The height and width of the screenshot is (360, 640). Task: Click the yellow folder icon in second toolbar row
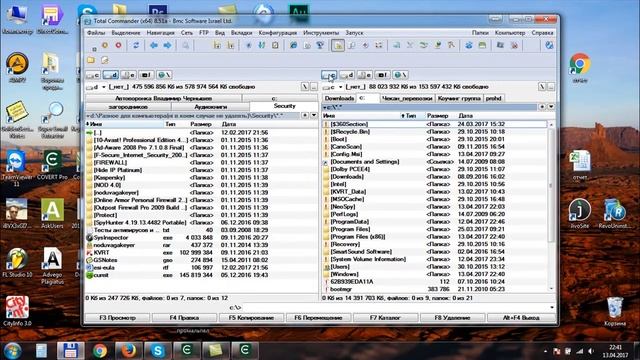91,60
